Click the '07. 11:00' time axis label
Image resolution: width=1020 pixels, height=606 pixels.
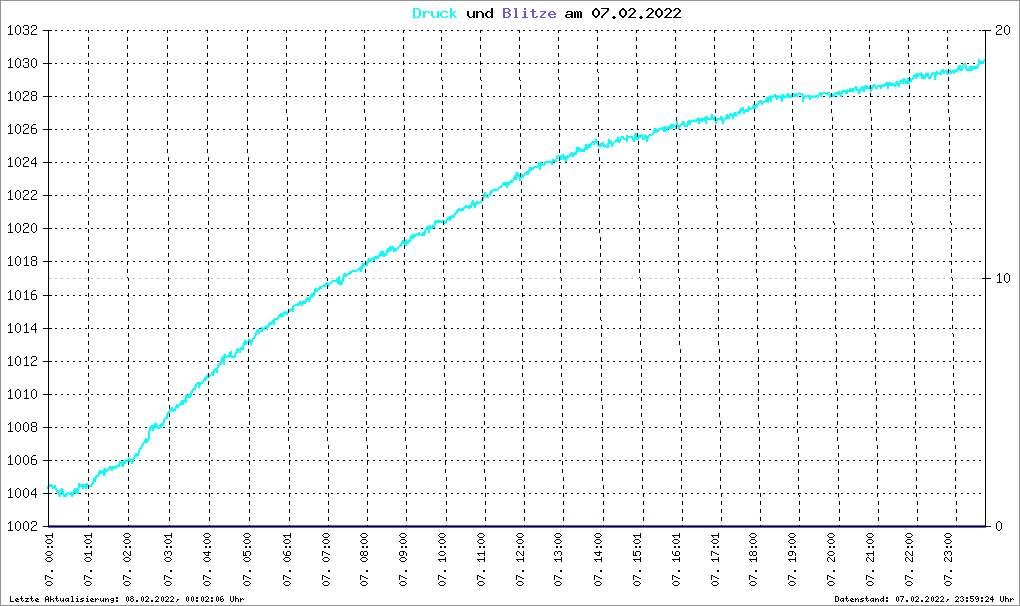tap(483, 560)
